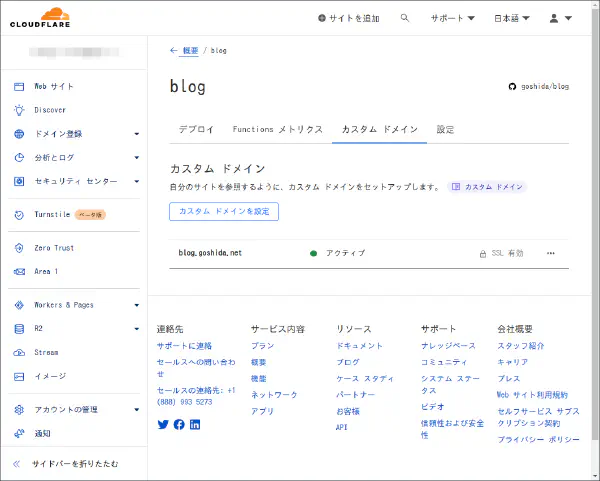
Task: Expand the R2 sidebar arrow
Action: click(137, 329)
